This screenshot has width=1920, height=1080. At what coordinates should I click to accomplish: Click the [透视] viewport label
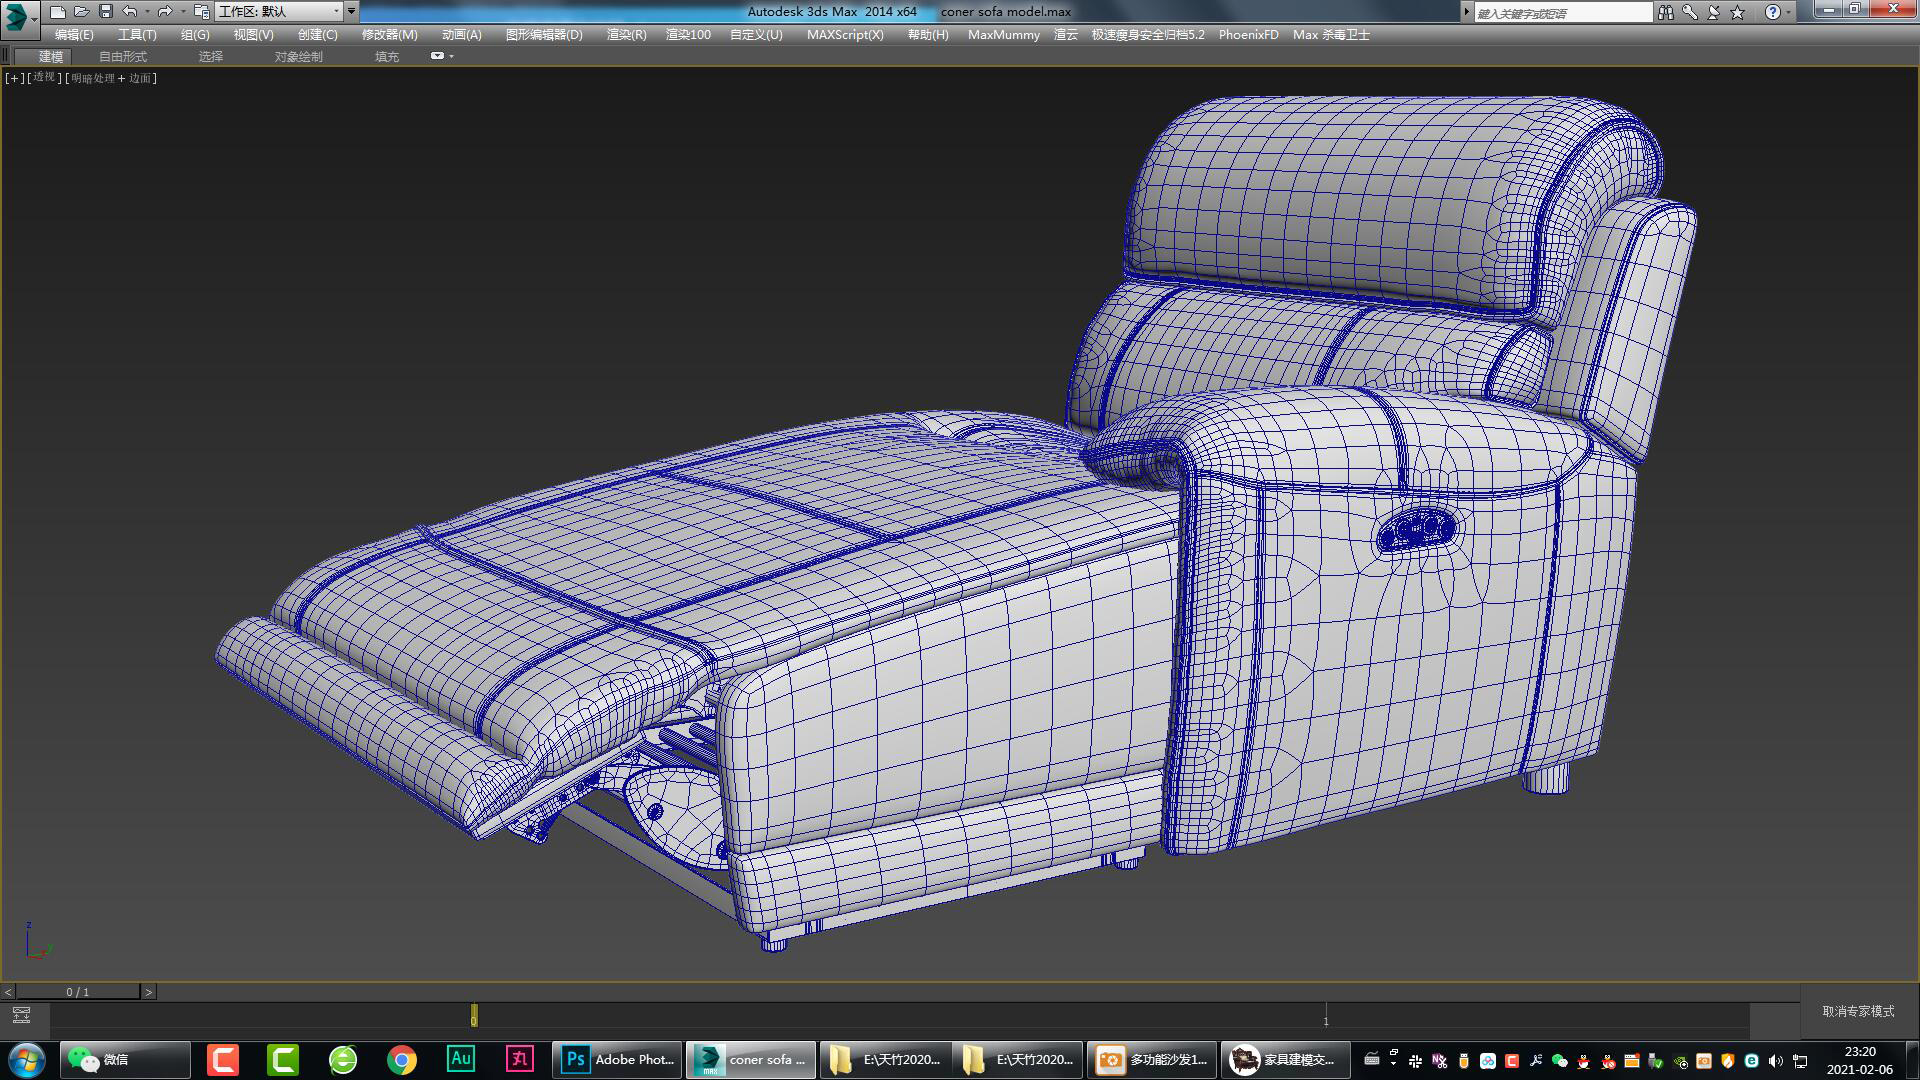click(41, 77)
